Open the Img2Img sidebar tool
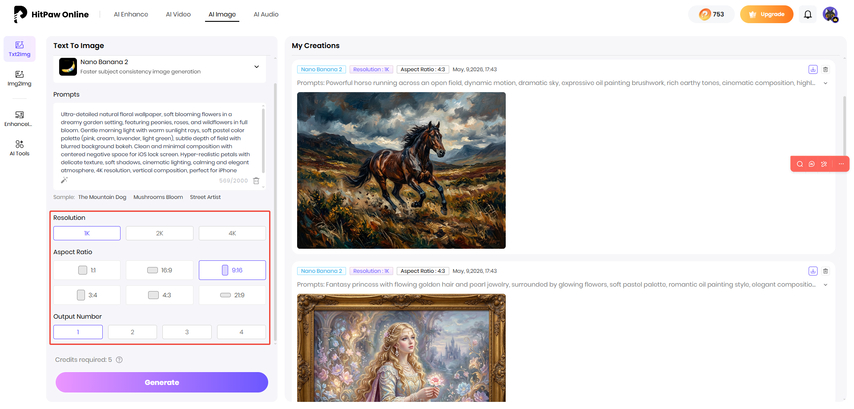This screenshot has height=409, width=854. tap(20, 78)
